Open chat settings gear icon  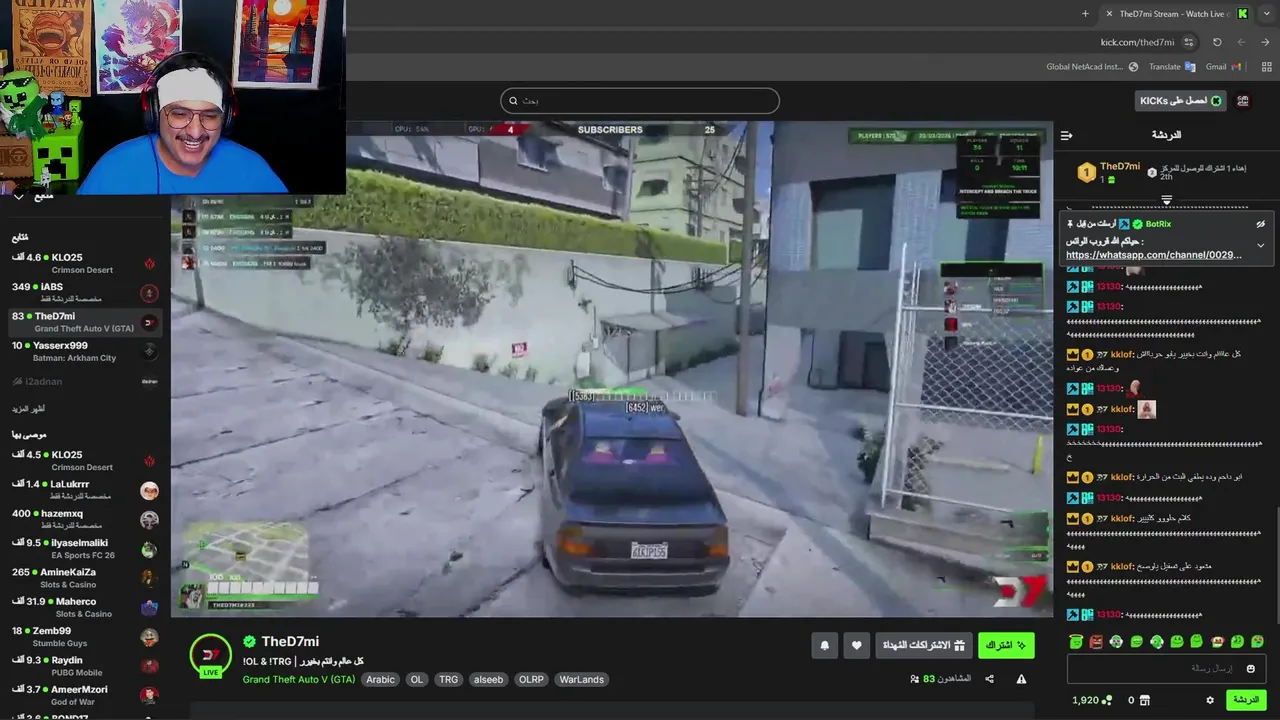(1209, 700)
